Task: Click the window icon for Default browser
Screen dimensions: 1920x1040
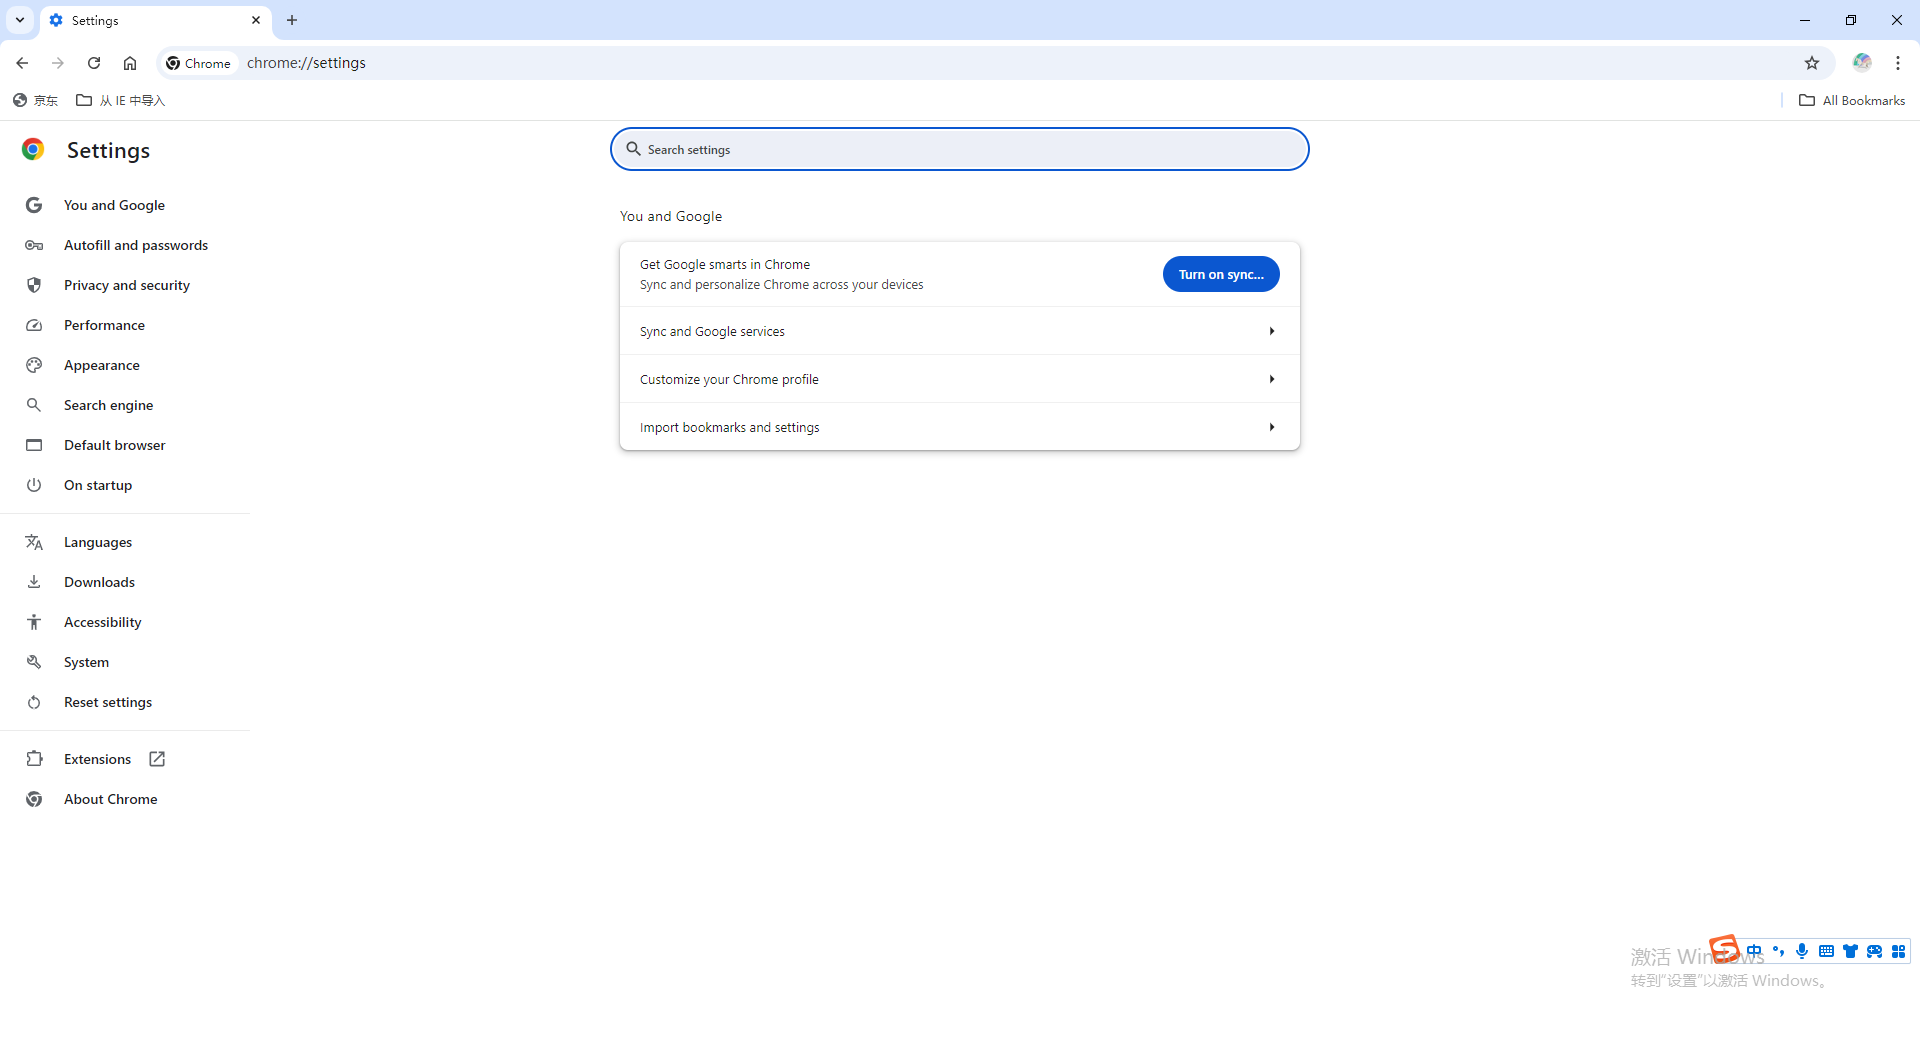Action: pyautogui.click(x=34, y=445)
